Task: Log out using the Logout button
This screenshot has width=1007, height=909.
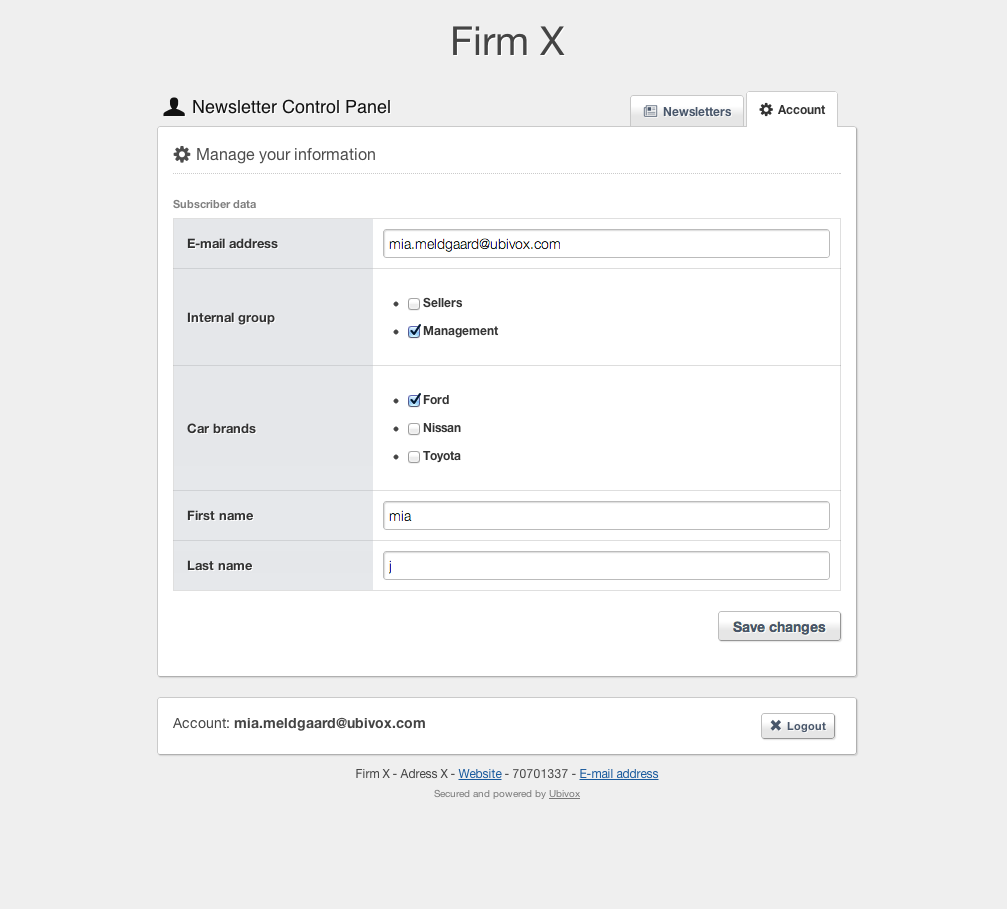Action: coord(798,726)
